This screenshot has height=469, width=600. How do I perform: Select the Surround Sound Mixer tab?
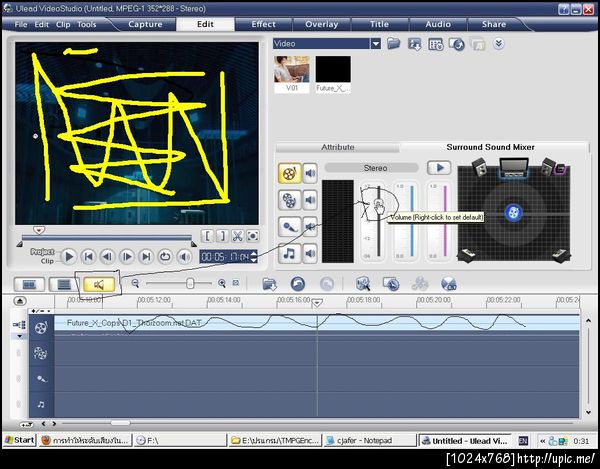[490, 147]
